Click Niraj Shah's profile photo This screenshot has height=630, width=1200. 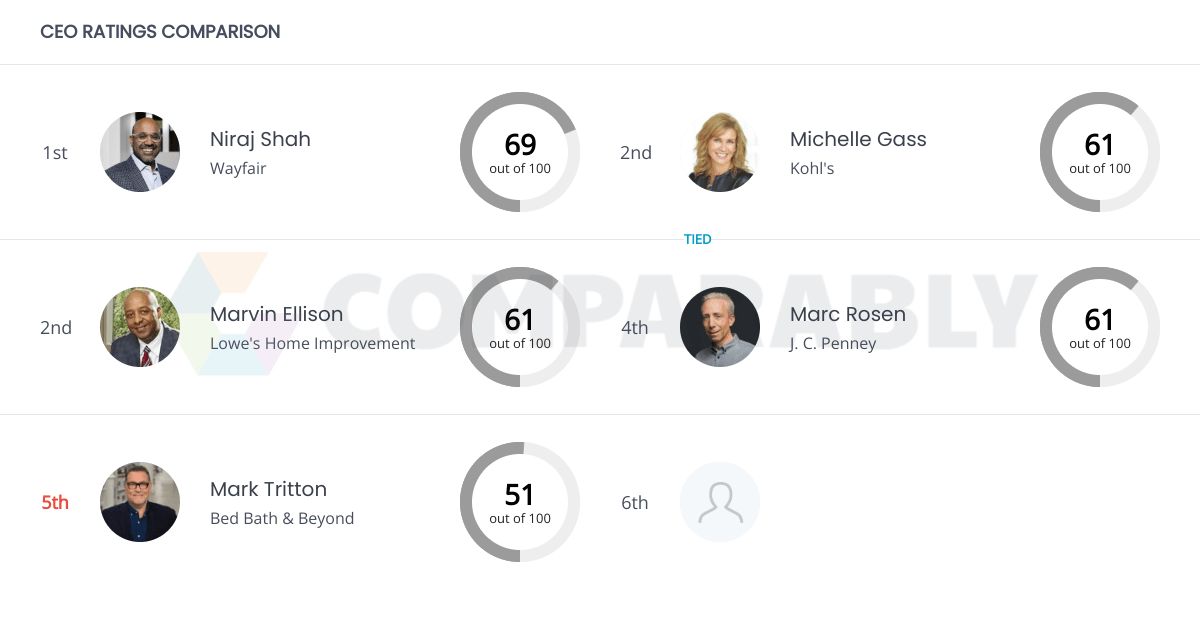(140, 152)
